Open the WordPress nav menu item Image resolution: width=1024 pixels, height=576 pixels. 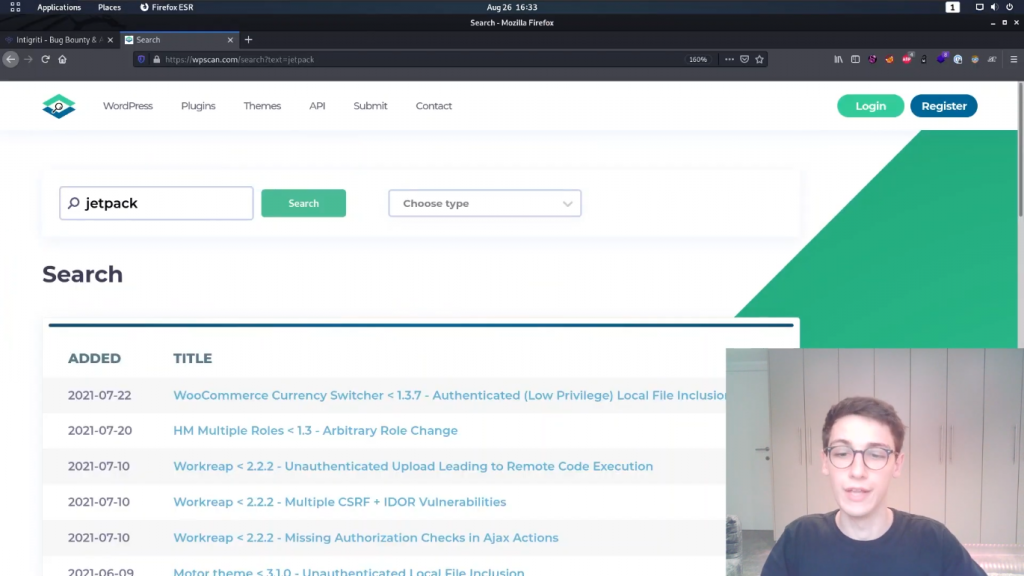[128, 106]
